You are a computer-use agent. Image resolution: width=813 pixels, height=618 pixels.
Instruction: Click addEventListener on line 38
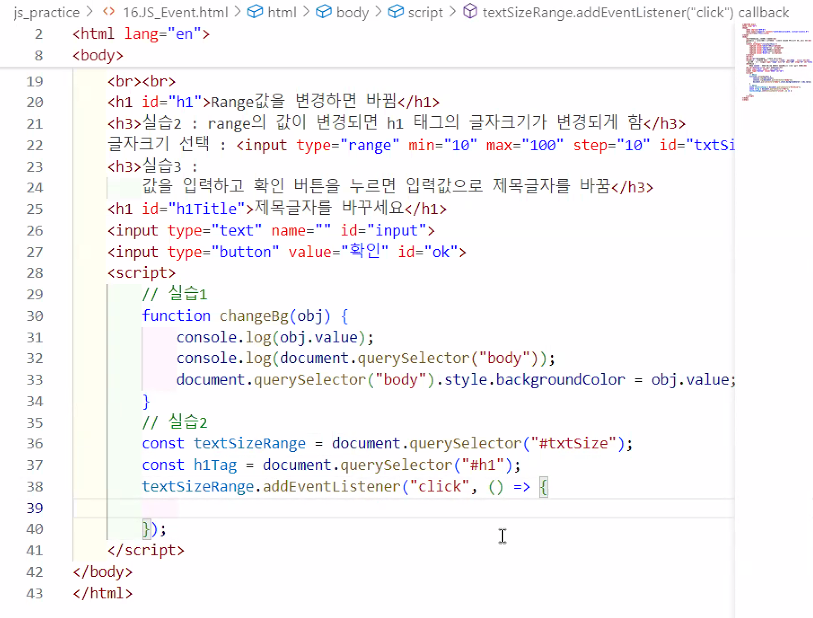(332, 487)
